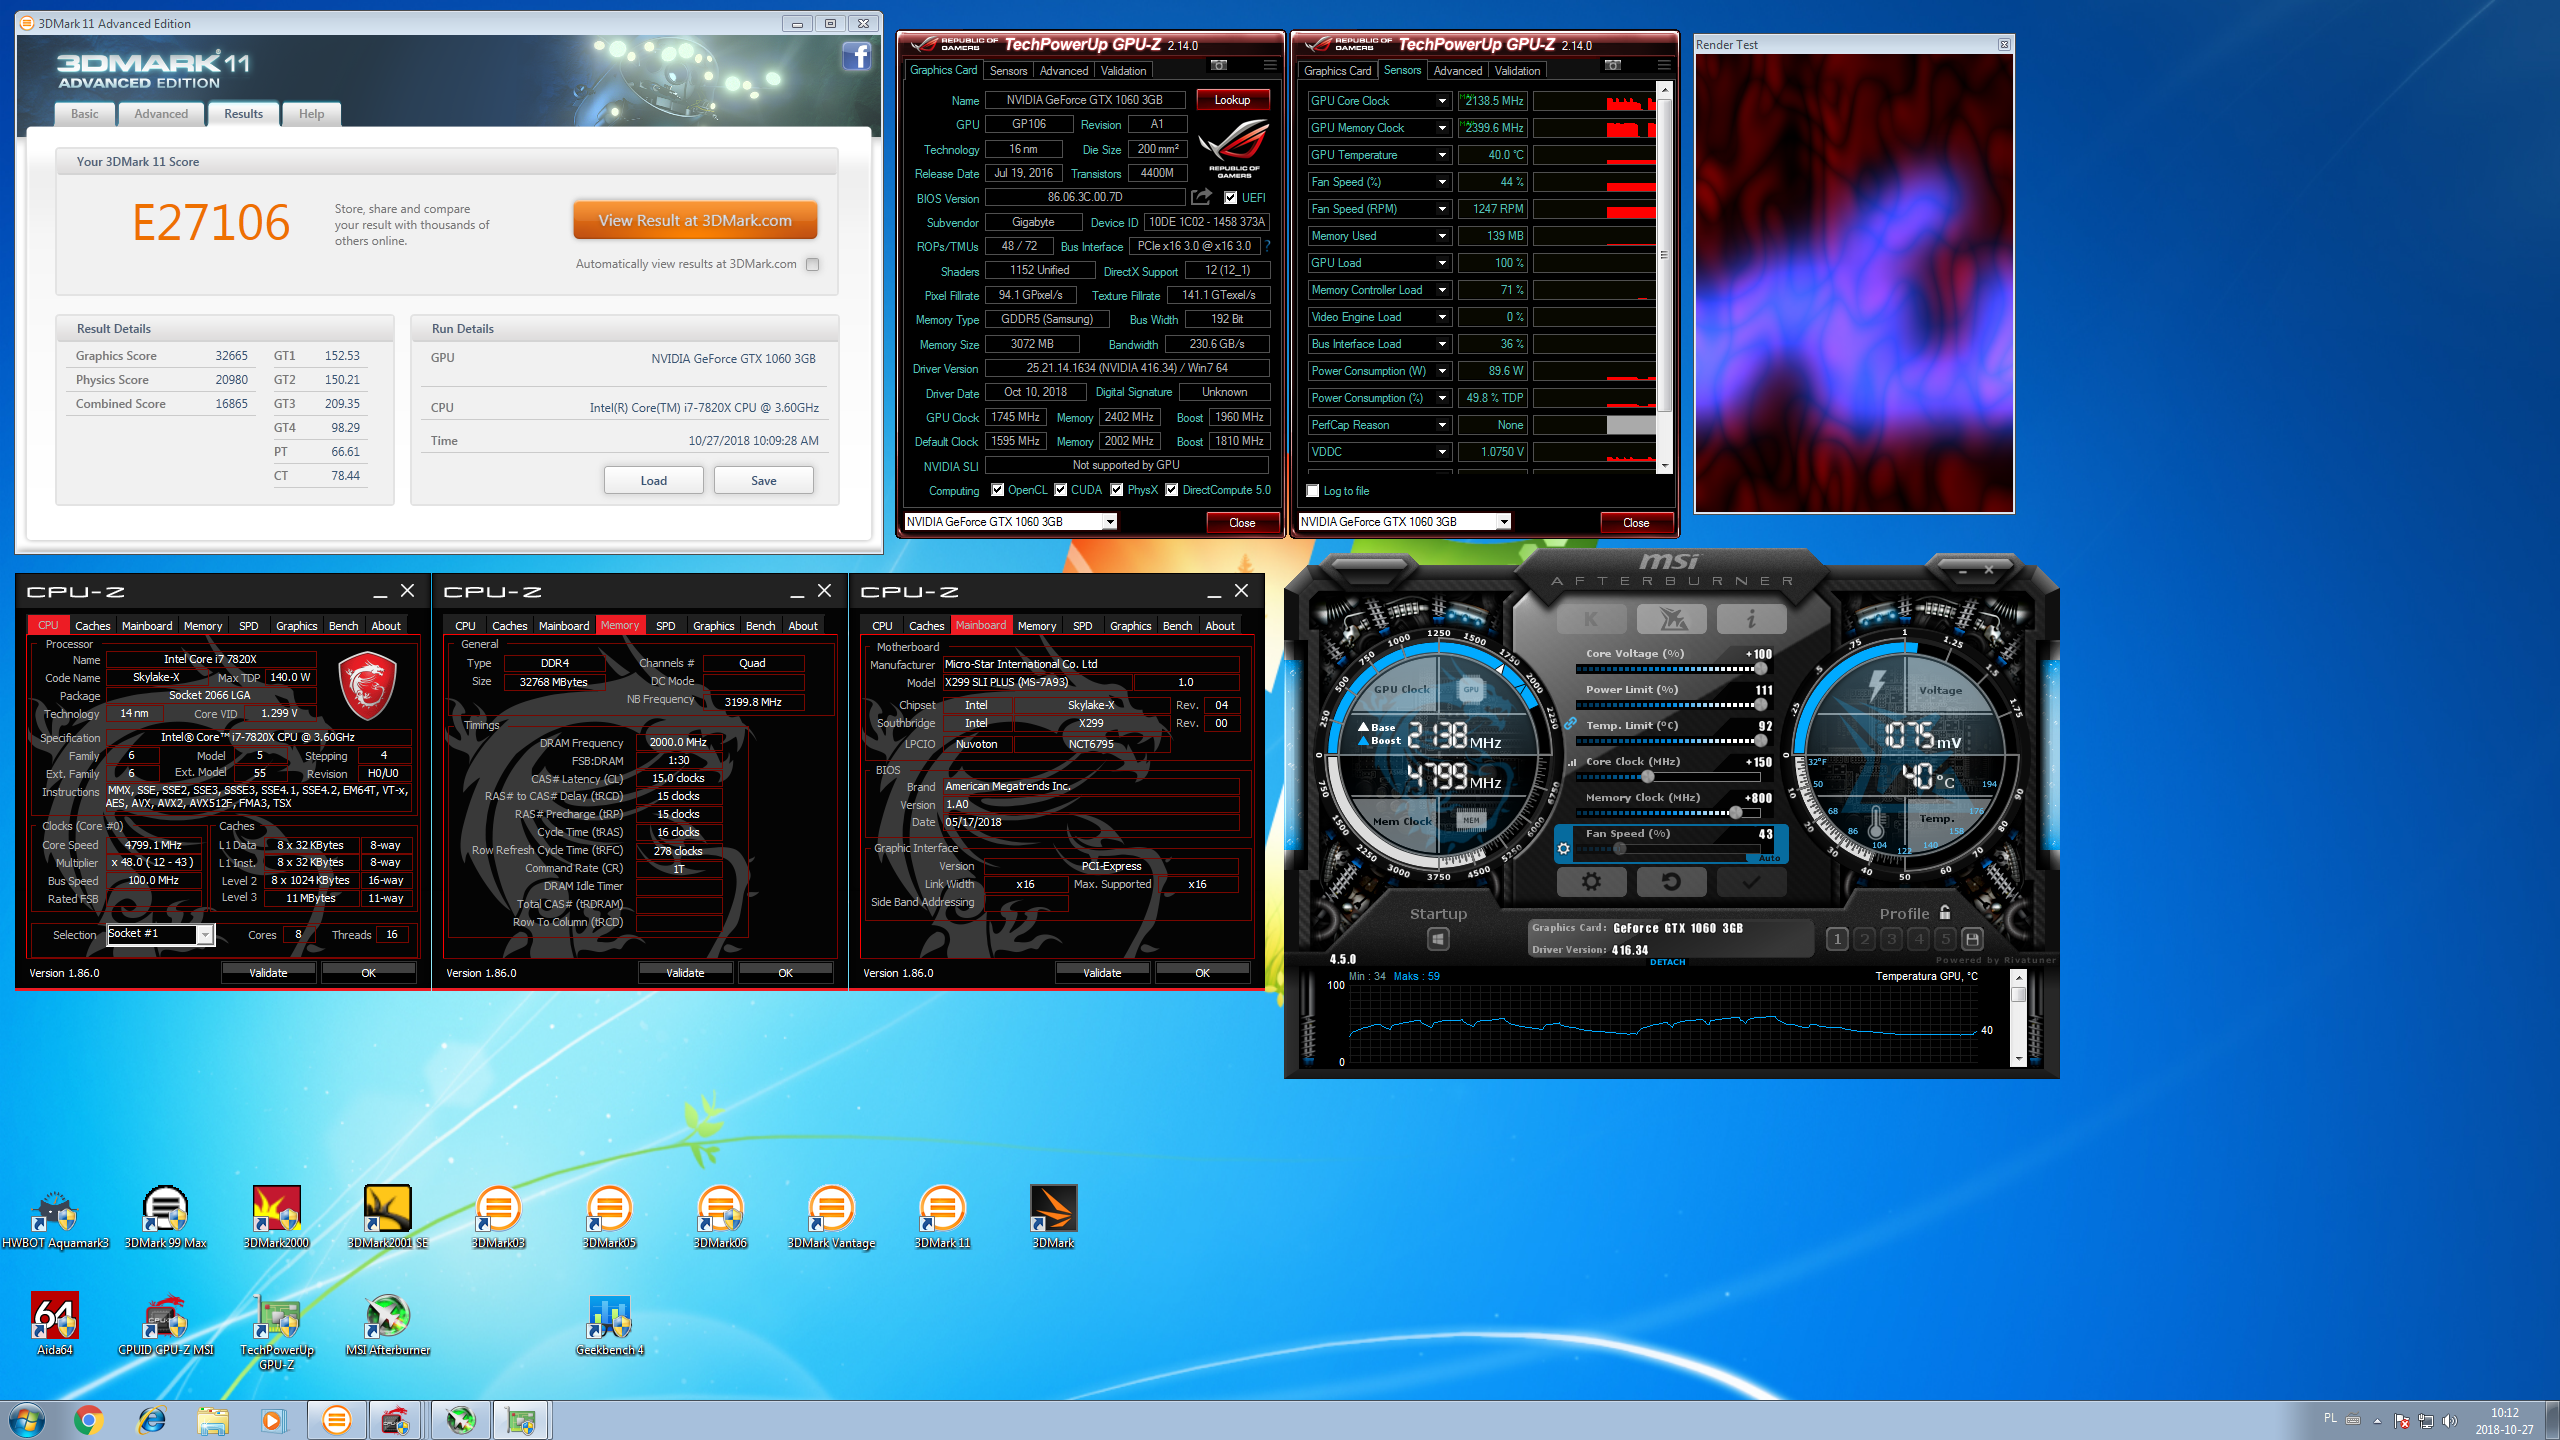Open Internet Explorer from the taskbar

tap(151, 1420)
